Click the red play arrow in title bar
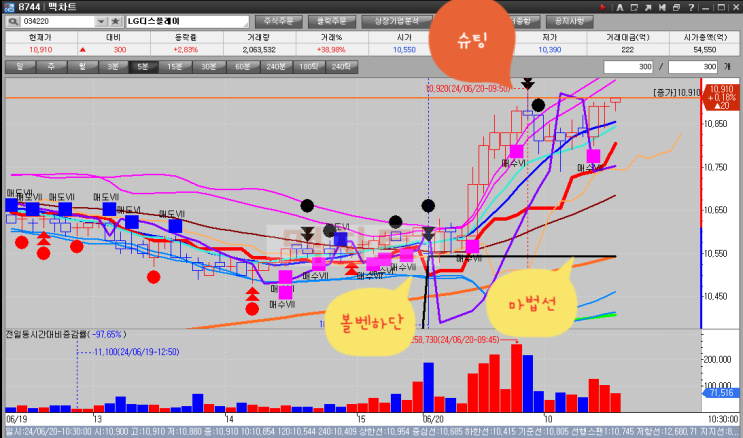743x438 pixels. (603, 8)
